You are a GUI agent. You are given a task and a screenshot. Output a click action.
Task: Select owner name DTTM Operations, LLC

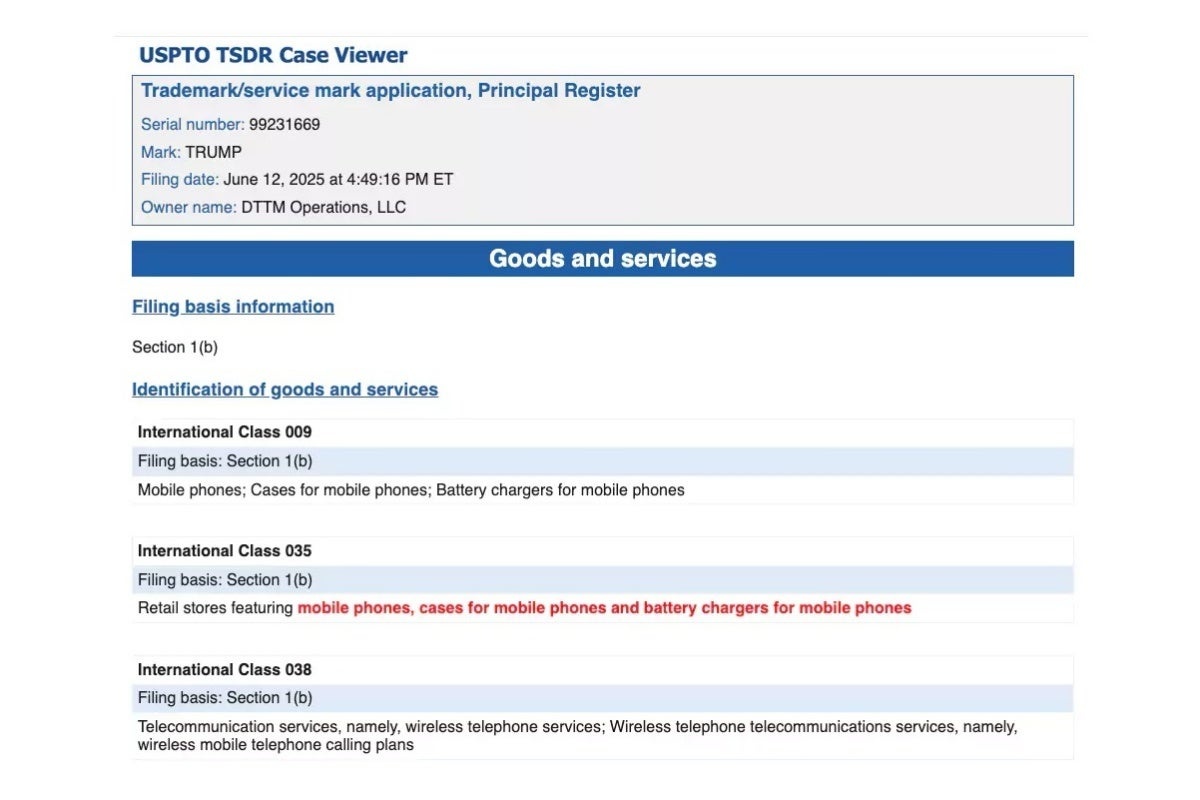click(323, 208)
